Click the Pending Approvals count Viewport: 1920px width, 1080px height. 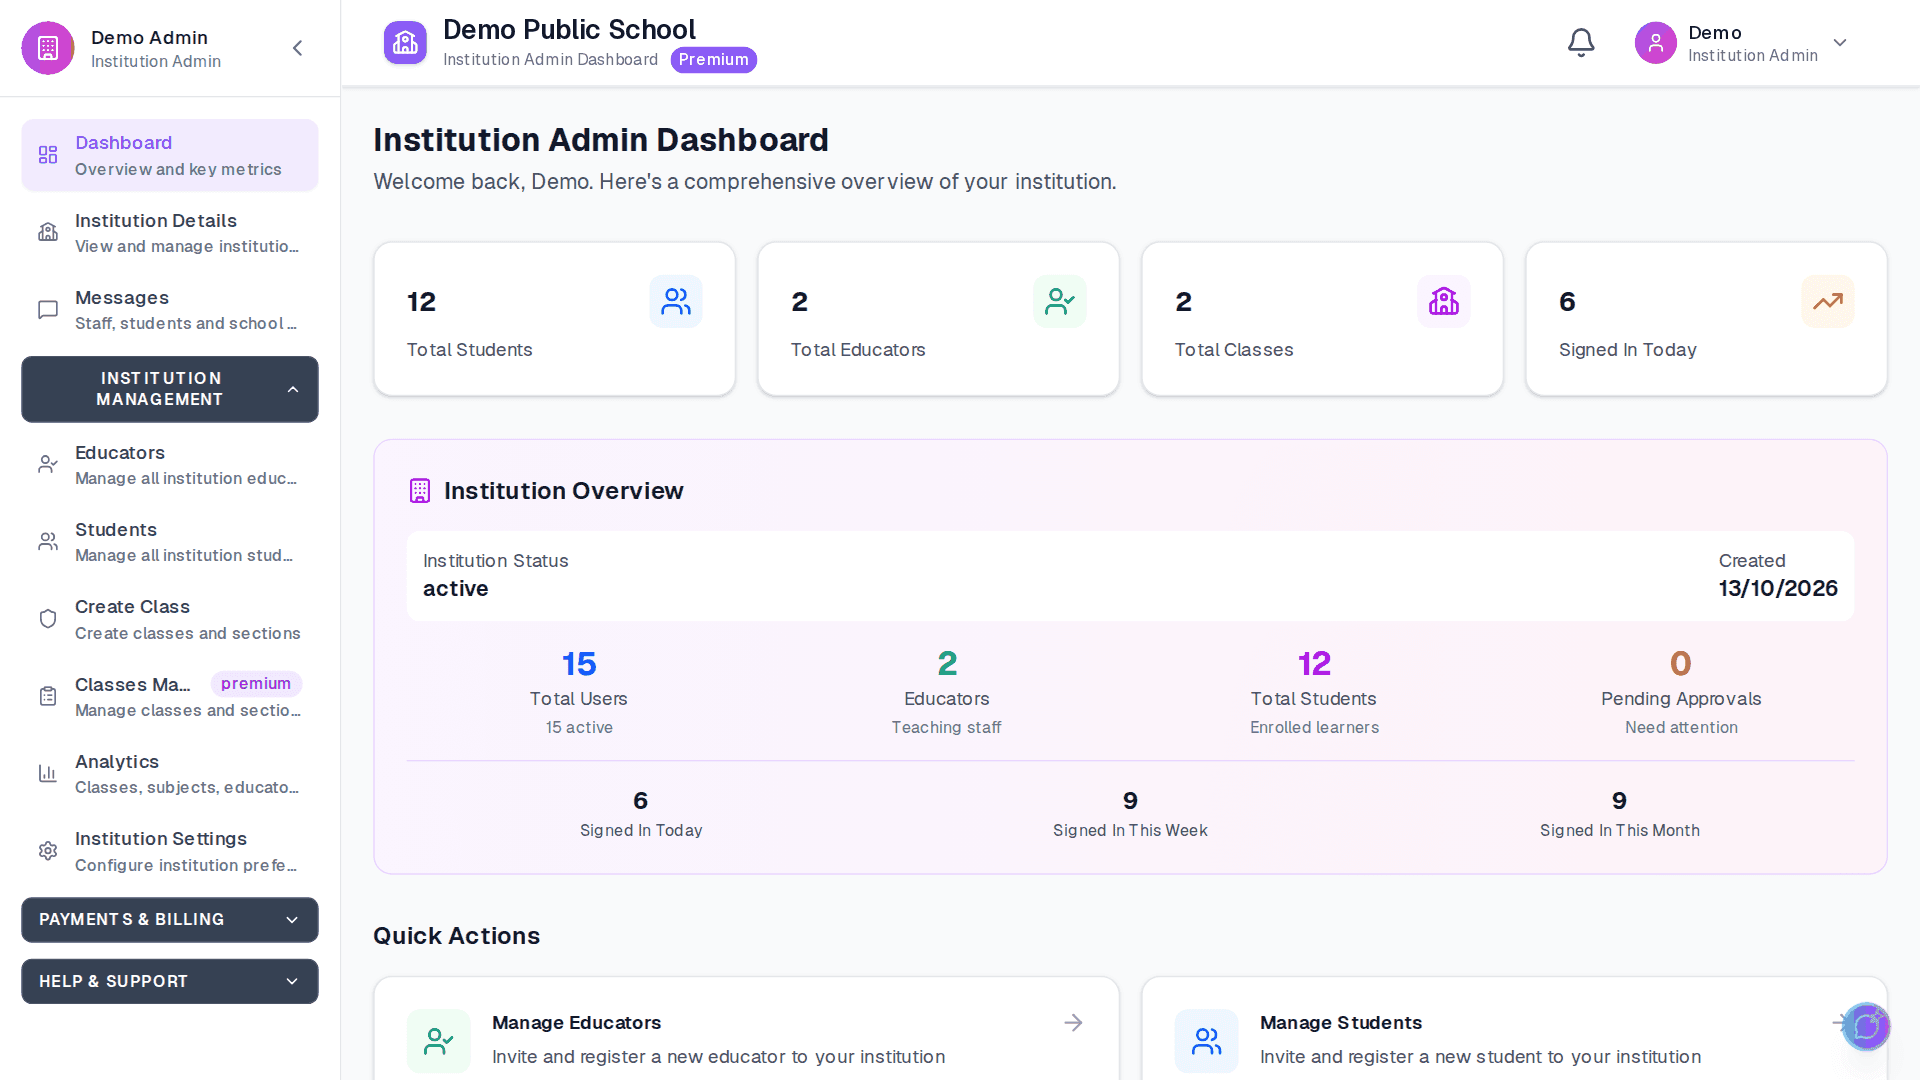pyautogui.click(x=1681, y=664)
